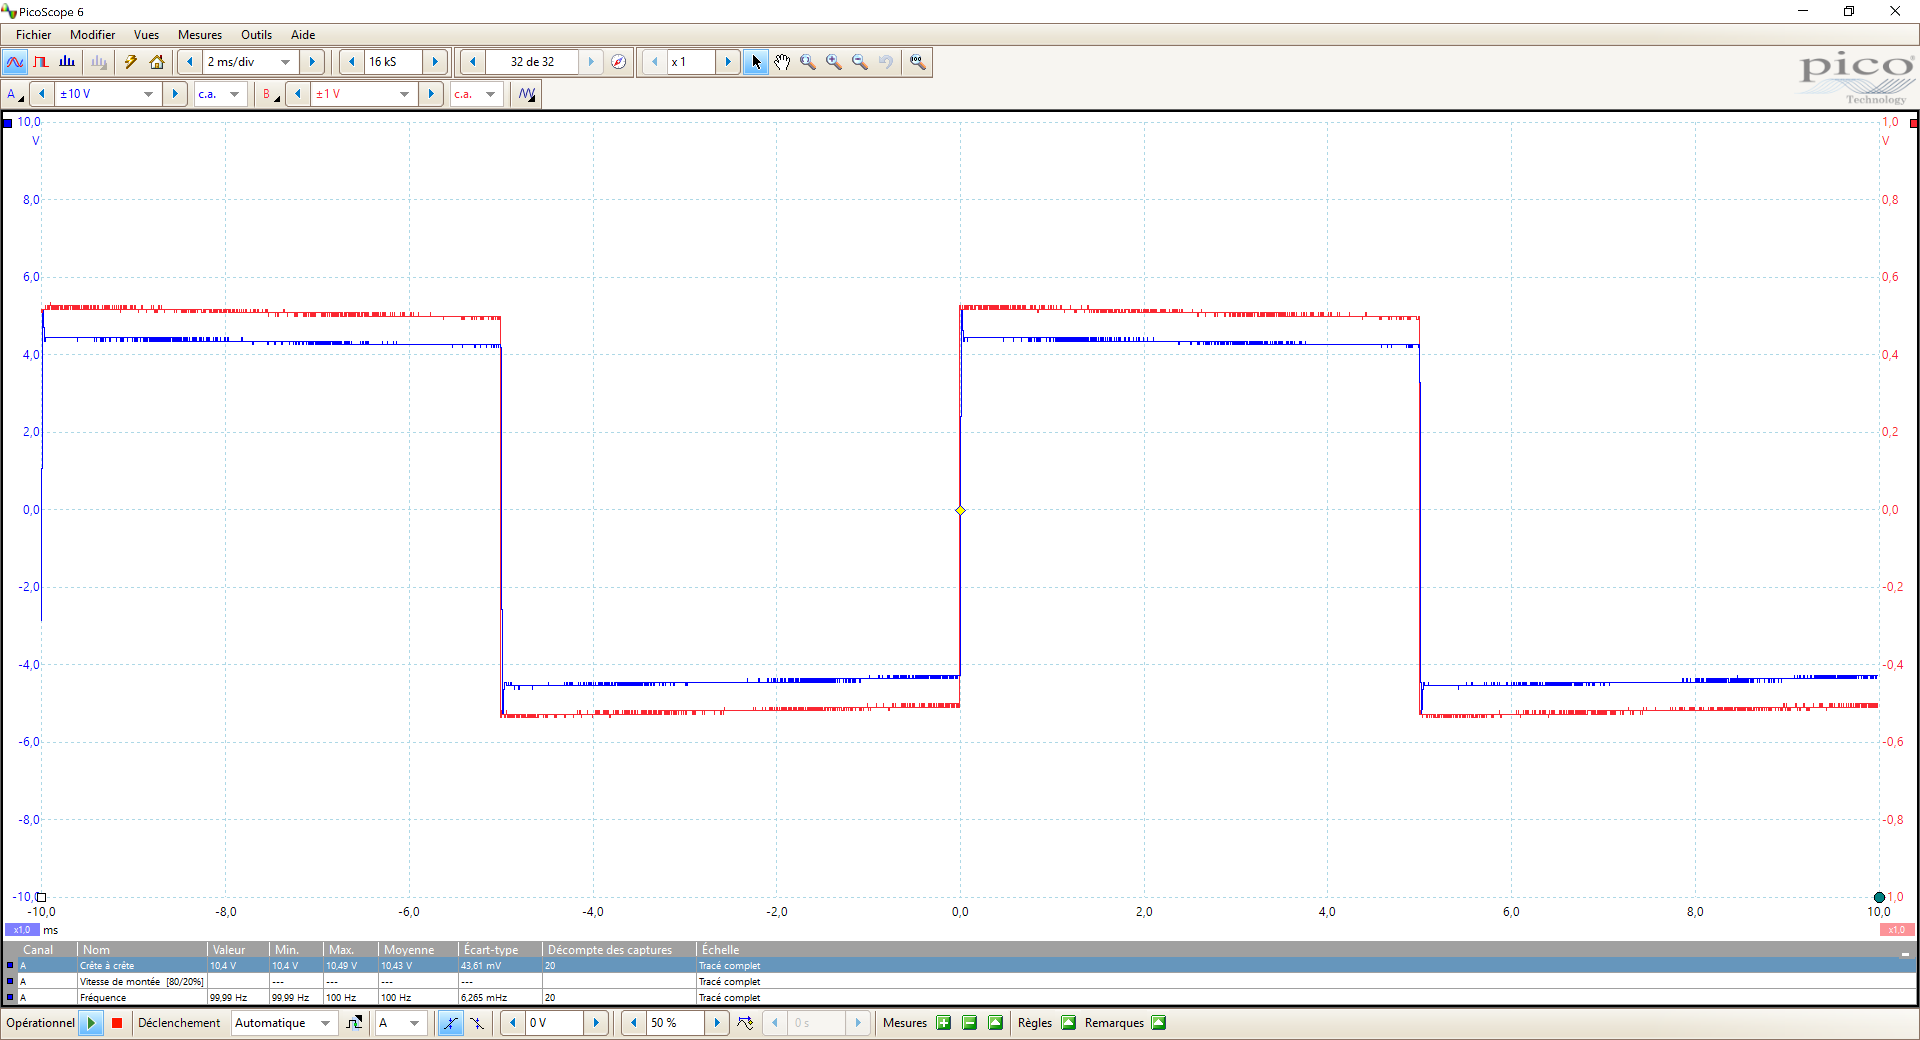1920x1040 pixels.
Task: Select the Crête à crête measurement row
Action: 960,966
